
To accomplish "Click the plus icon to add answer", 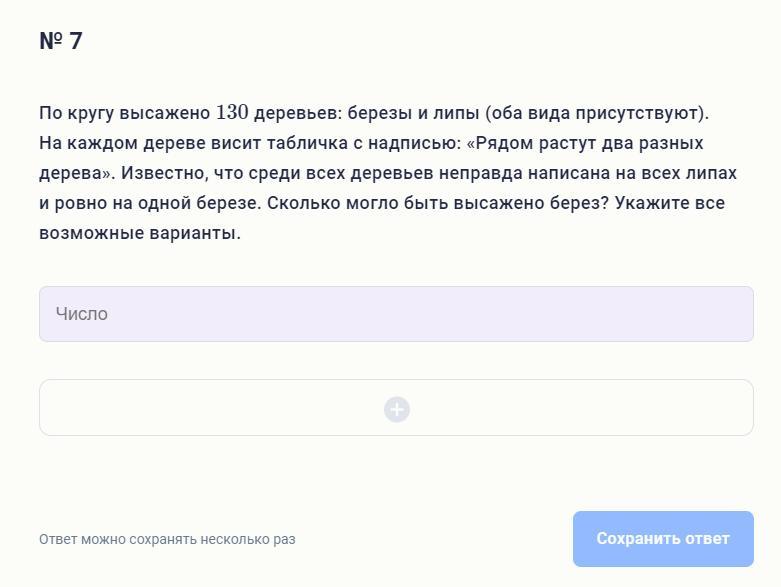I will point(397,409).
